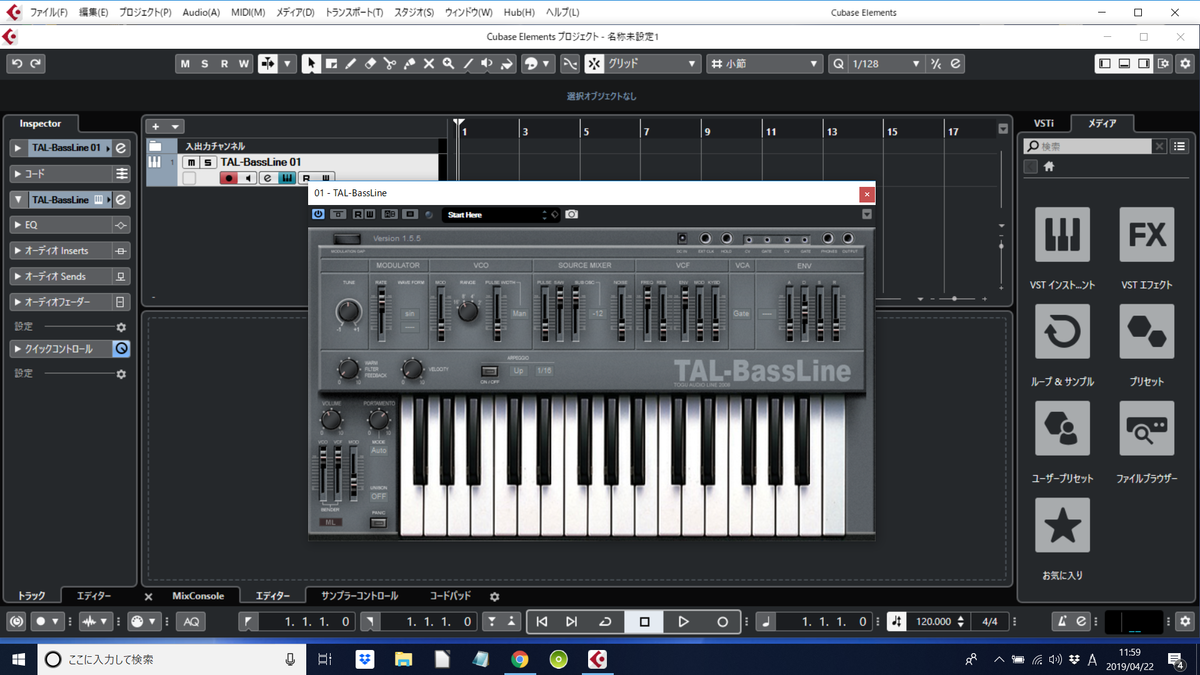Screen dimensions: 1200x675
Task: Open the ファイル(F) menu
Action: (x=49, y=12)
